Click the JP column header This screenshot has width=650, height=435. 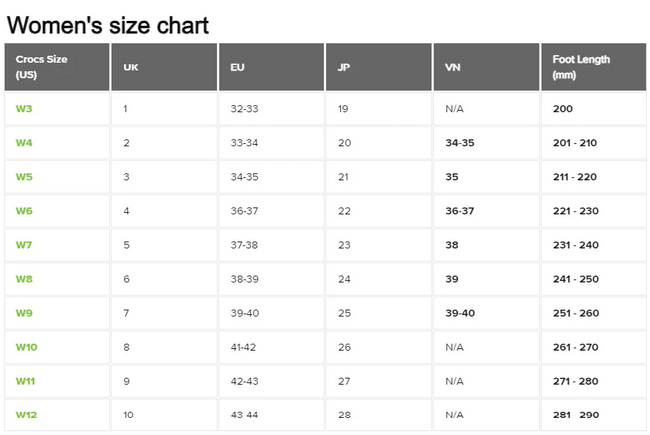pyautogui.click(x=344, y=67)
